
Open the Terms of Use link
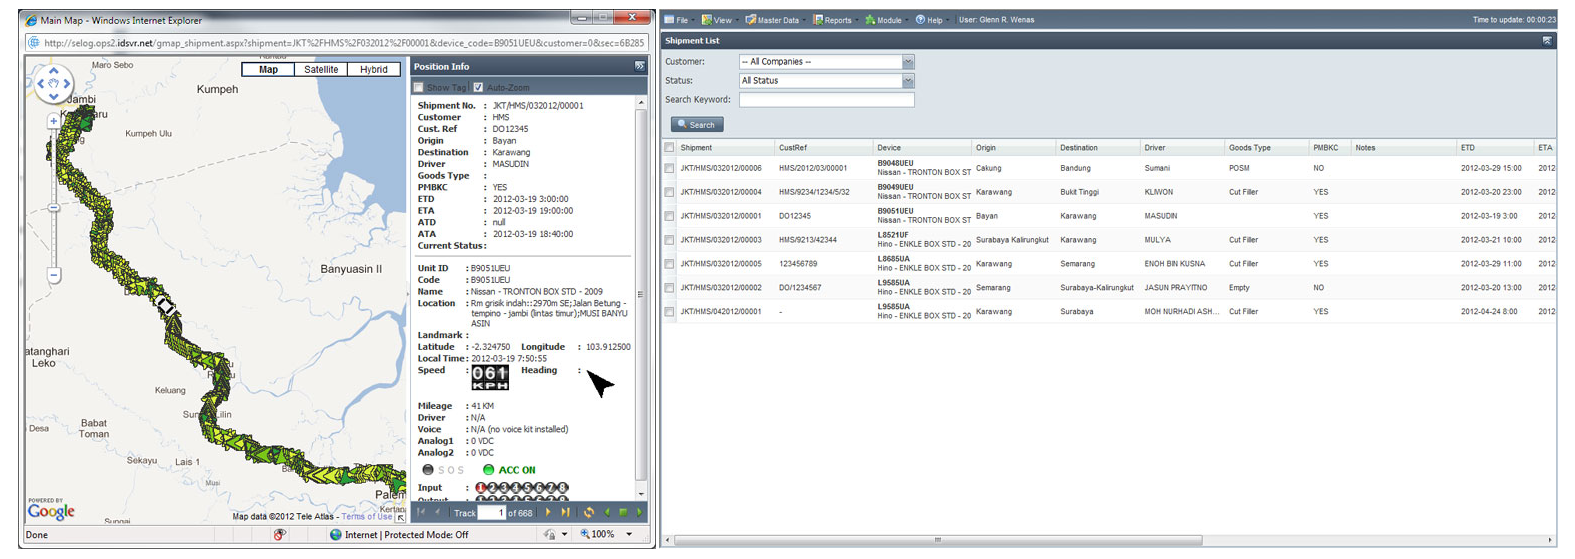pos(366,517)
